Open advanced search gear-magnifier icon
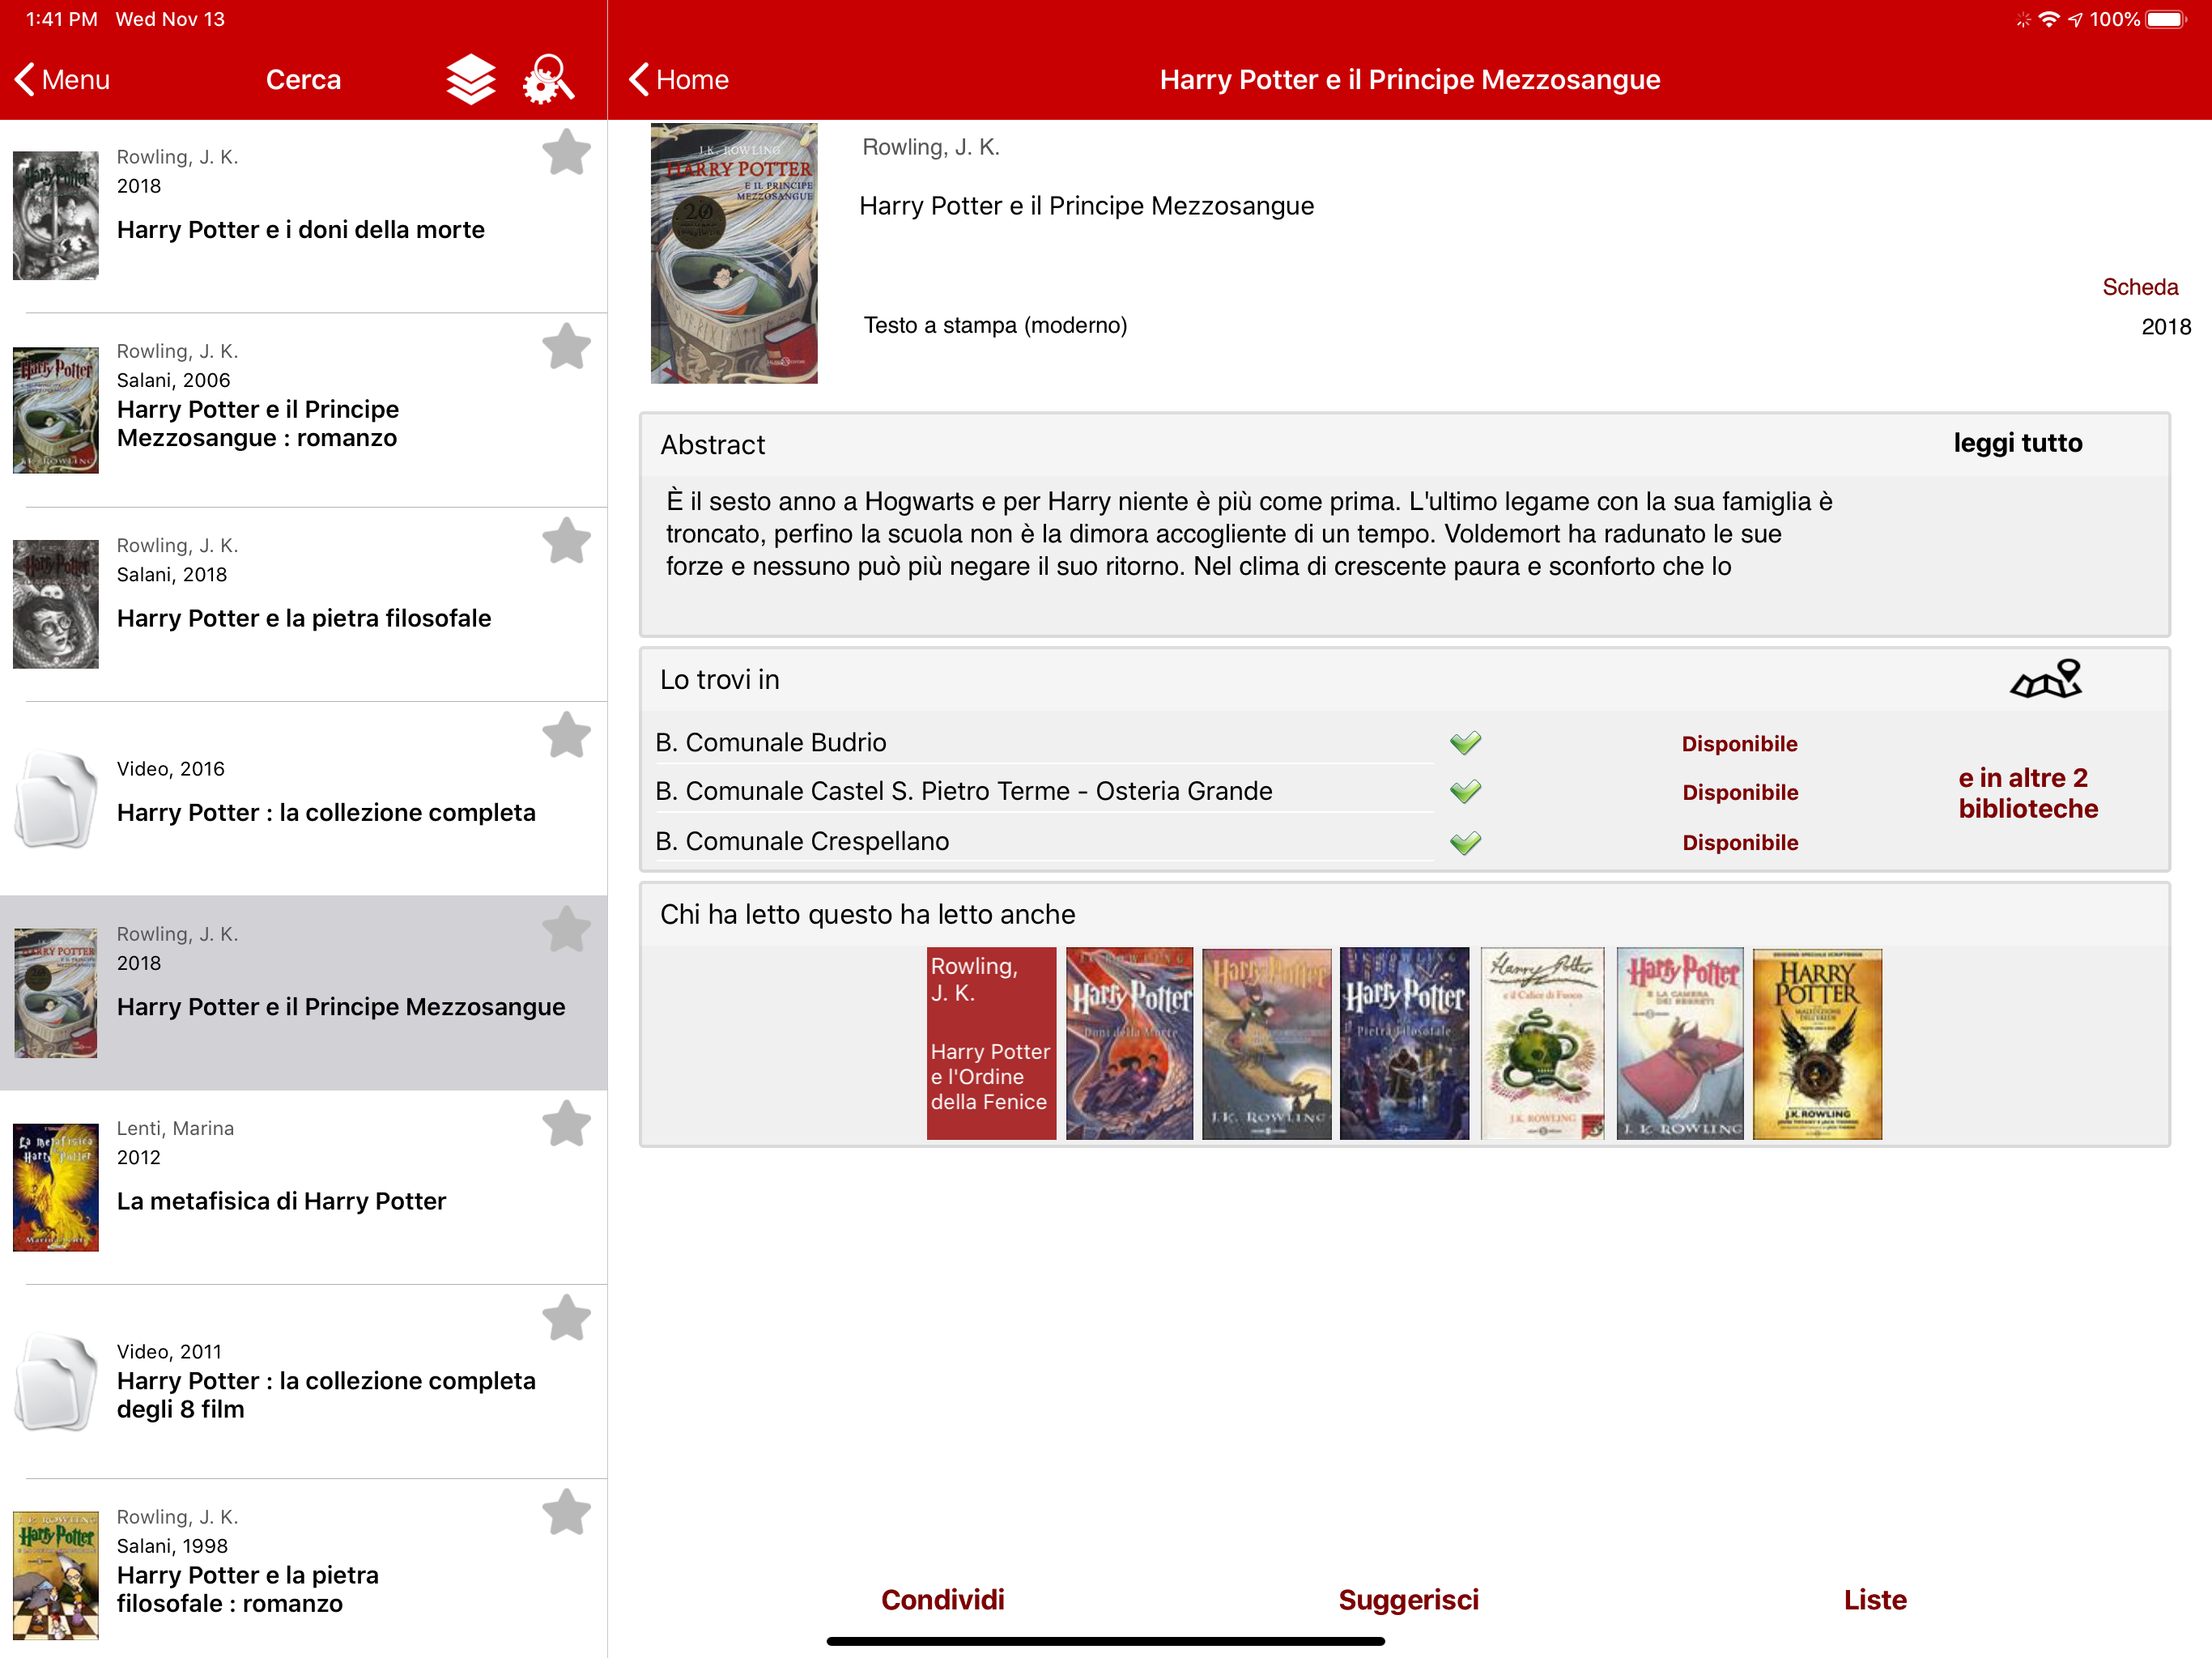 coord(548,79)
